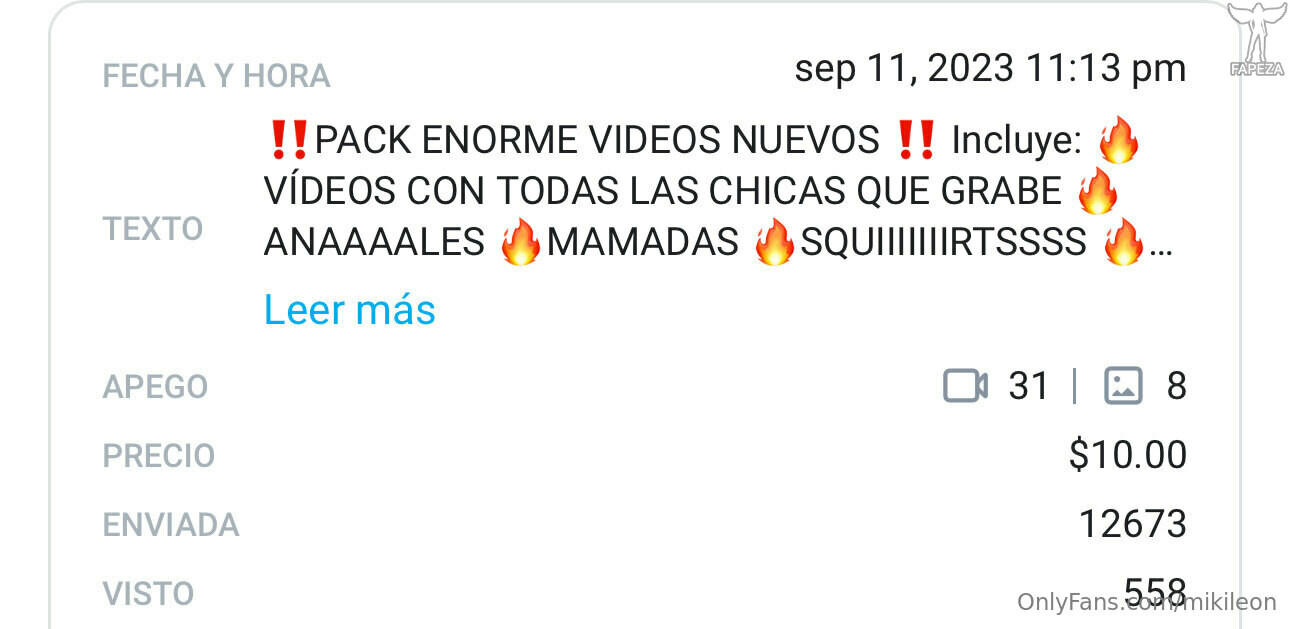
Task: Click the fire emoji after 'QUE GRABE'
Action: [1098, 191]
